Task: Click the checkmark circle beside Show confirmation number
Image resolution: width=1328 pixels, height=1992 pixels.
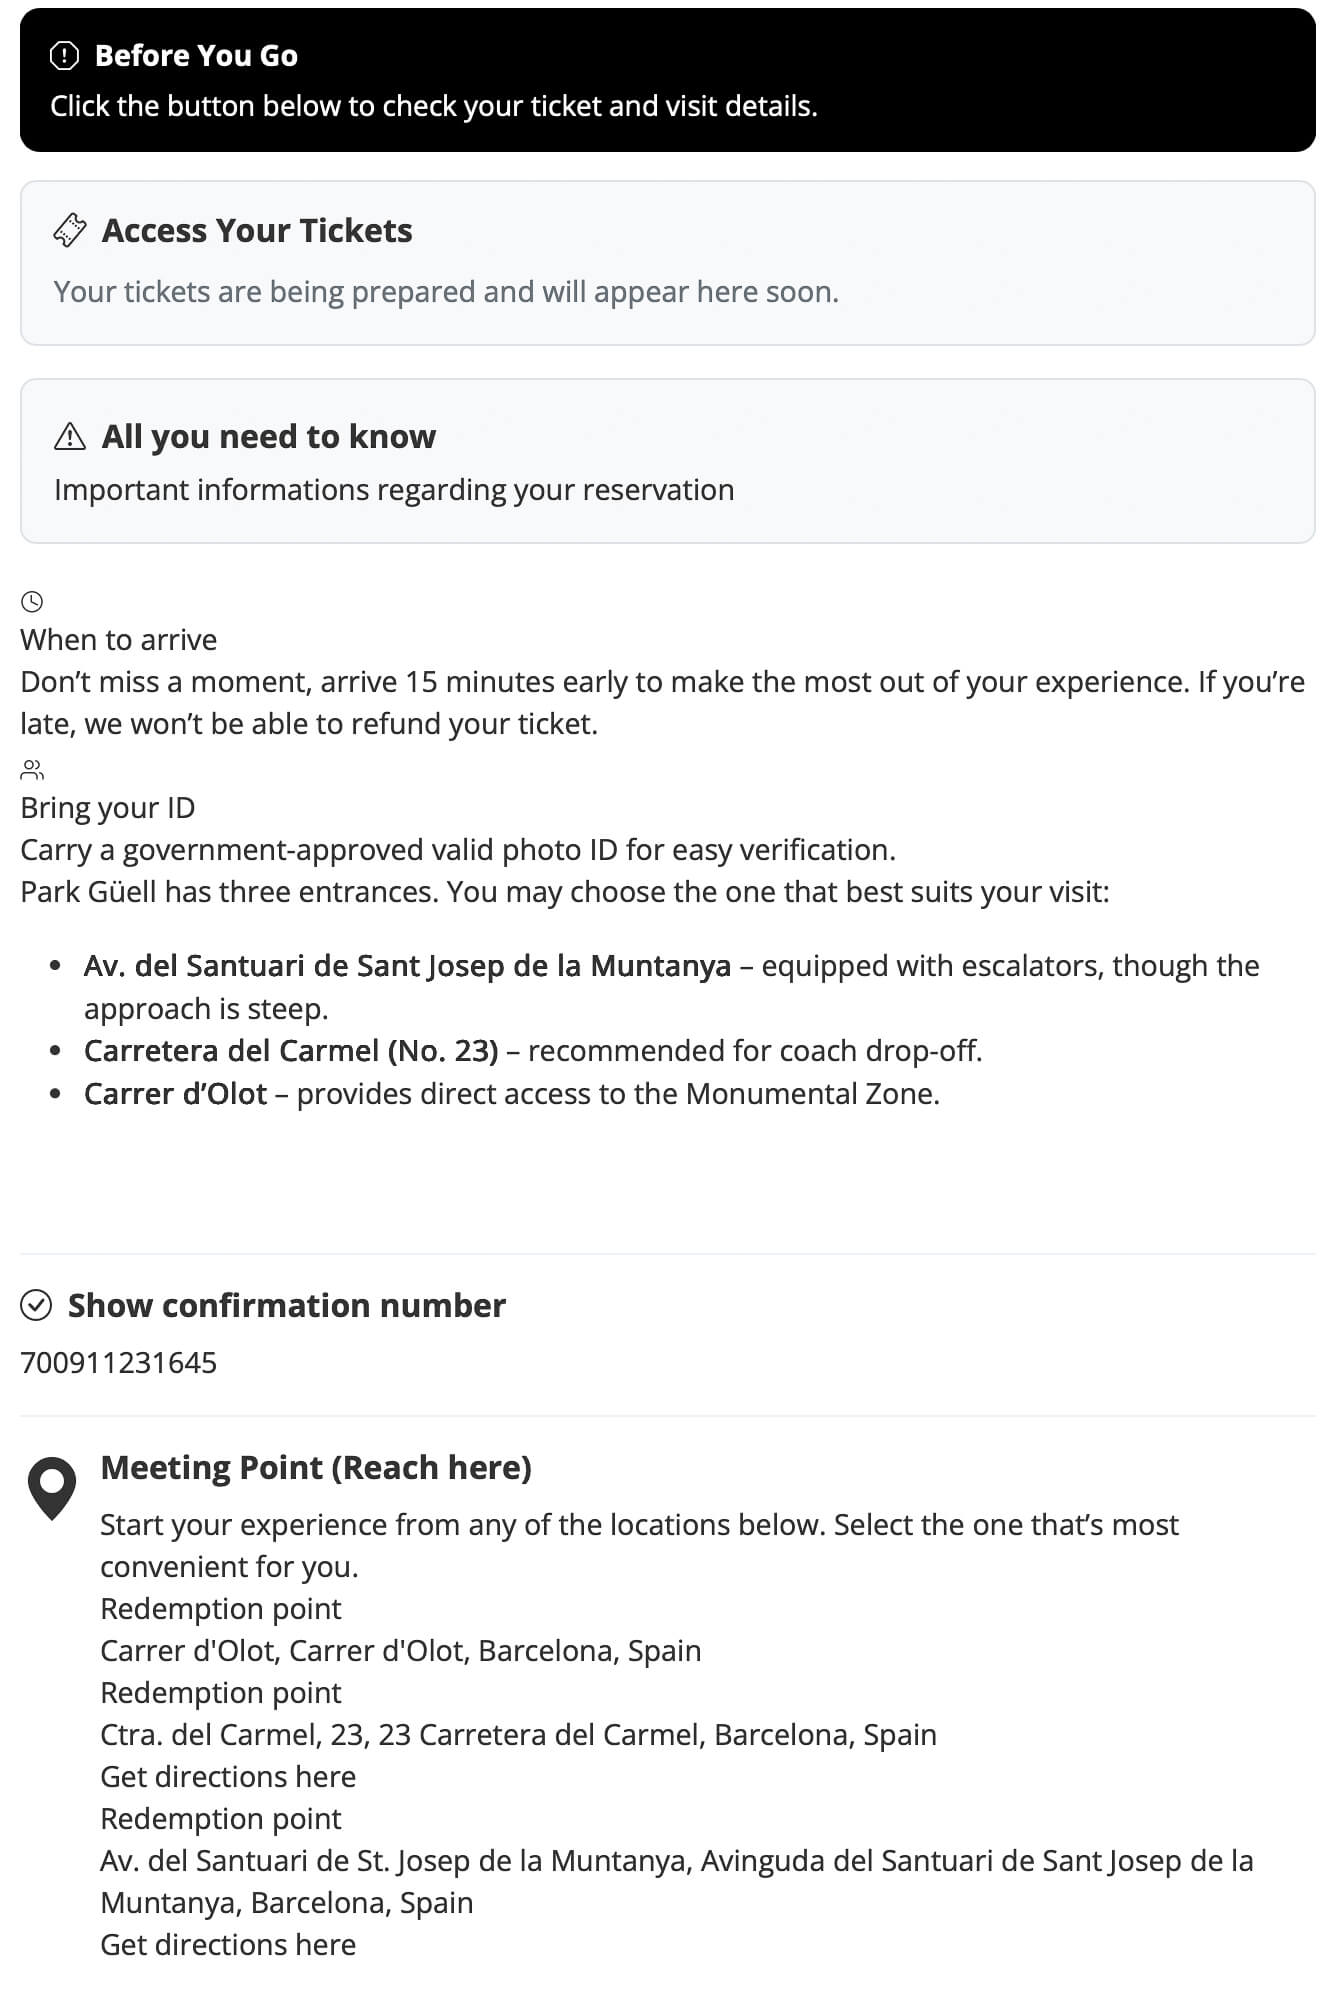Action: (x=36, y=1305)
